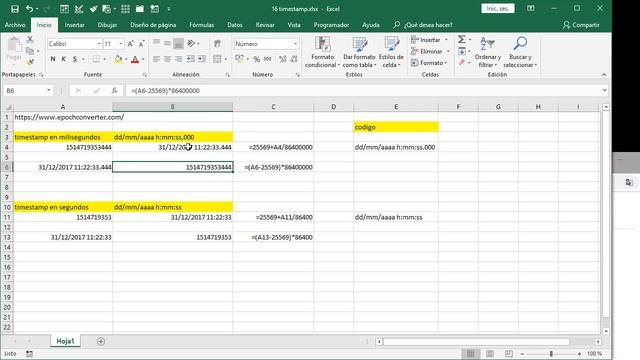Click the insert function fx button

click(x=114, y=91)
